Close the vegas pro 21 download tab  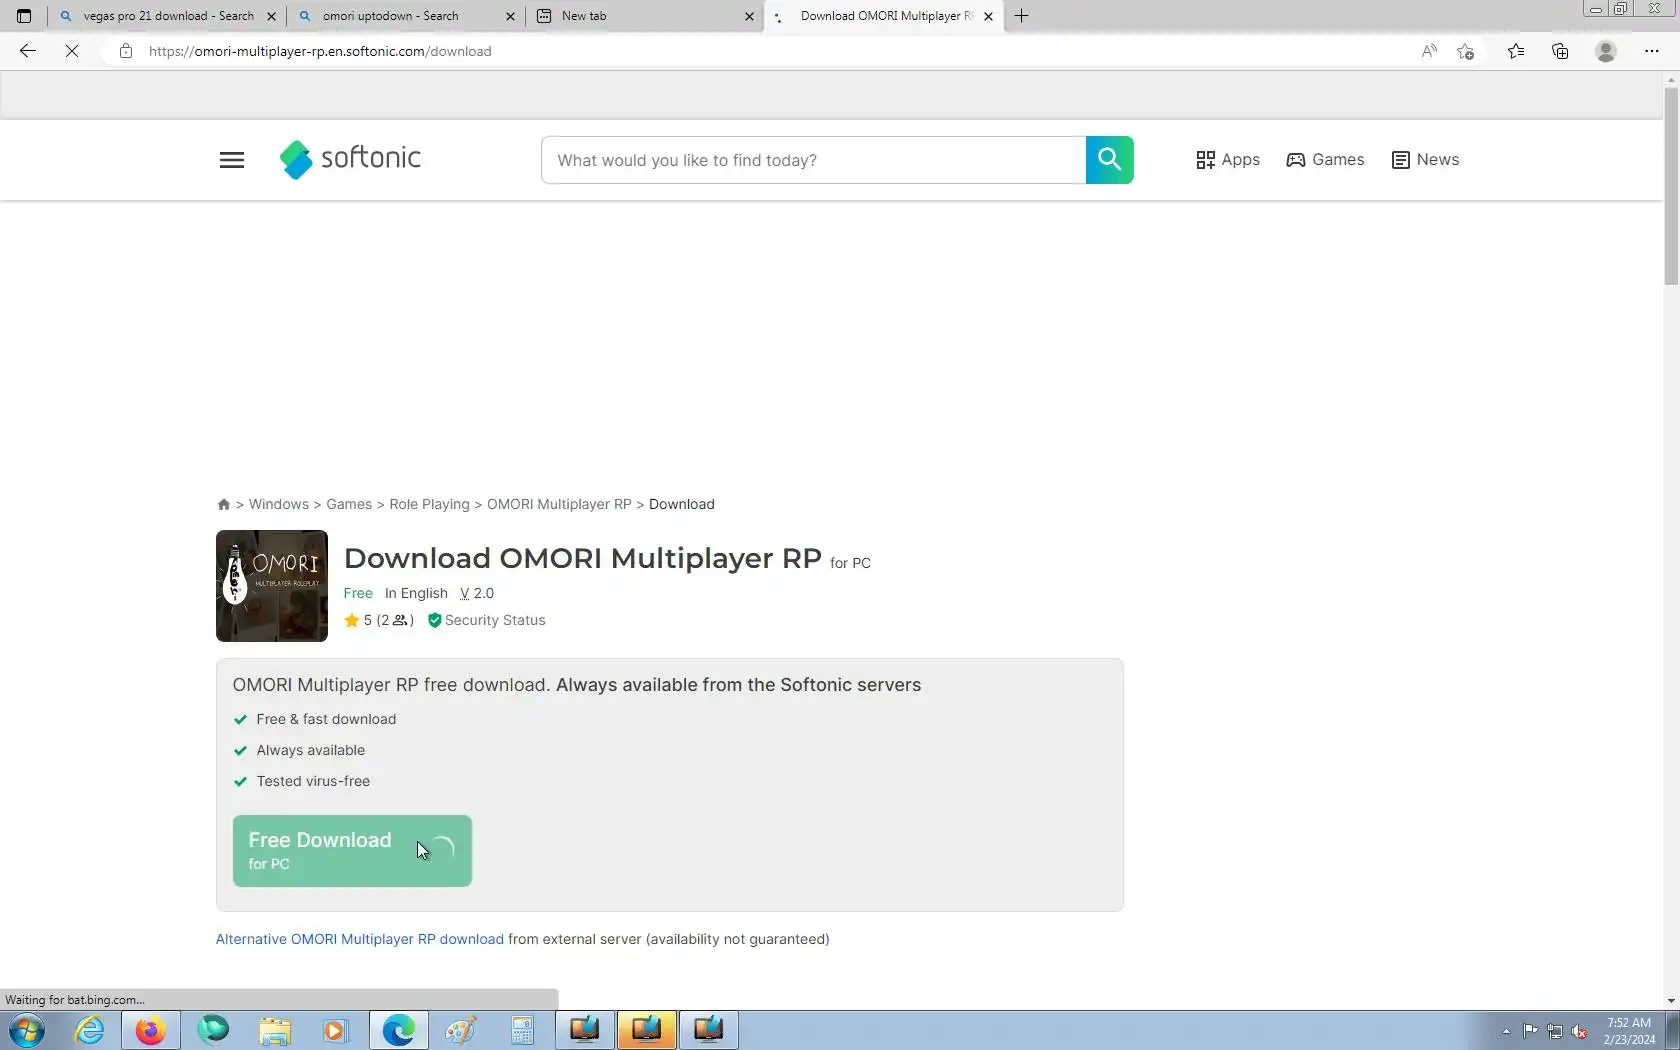271,16
